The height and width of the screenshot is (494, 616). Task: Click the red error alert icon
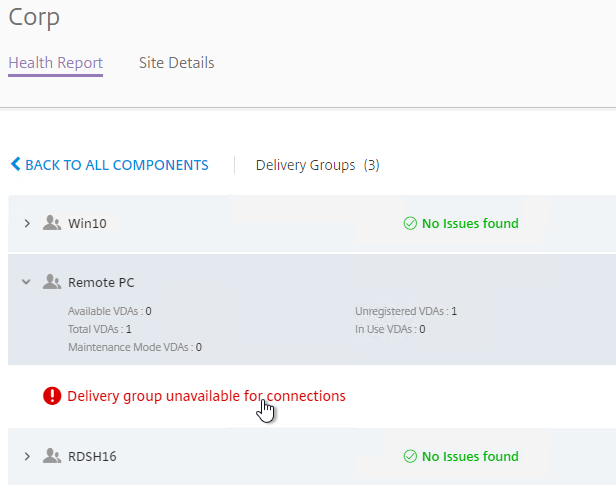click(x=52, y=396)
